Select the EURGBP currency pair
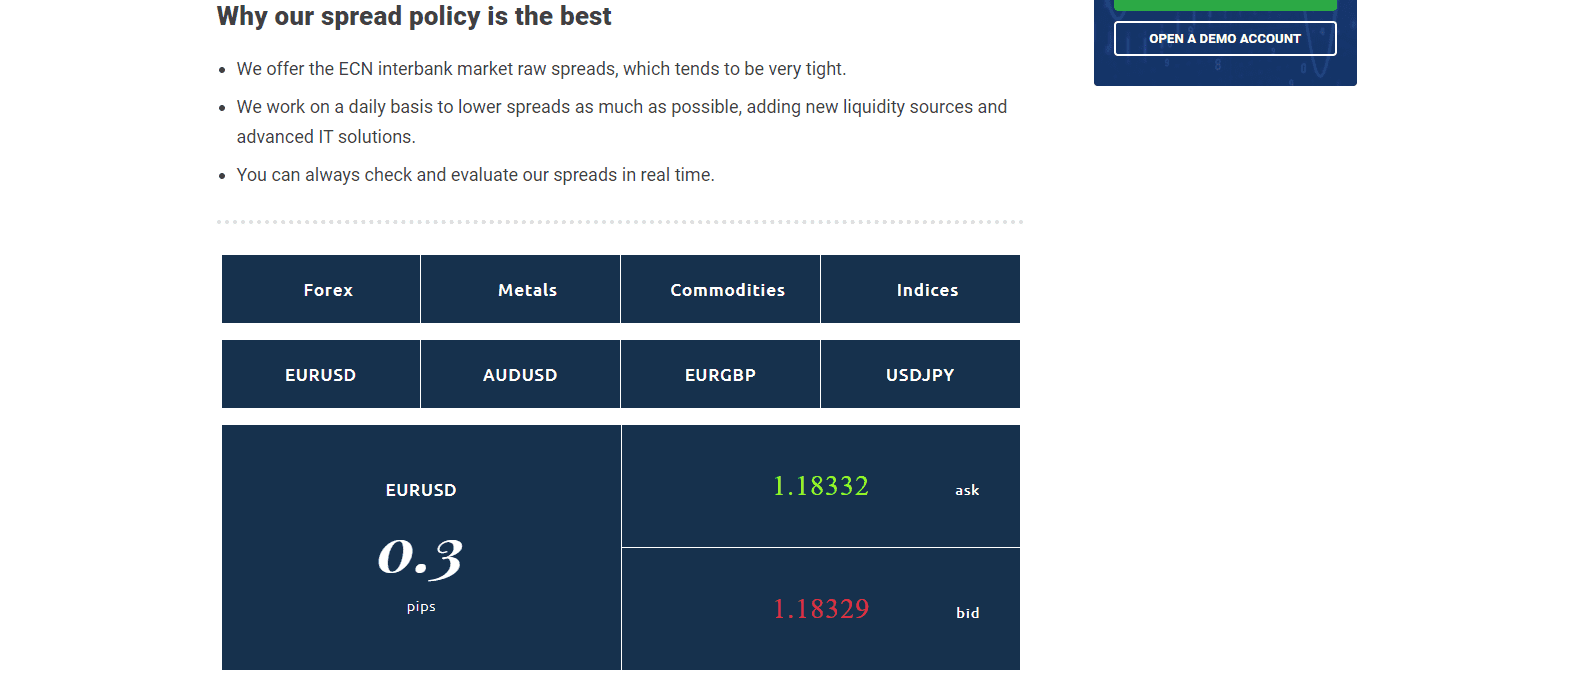The width and height of the screenshot is (1575, 682). tap(720, 374)
